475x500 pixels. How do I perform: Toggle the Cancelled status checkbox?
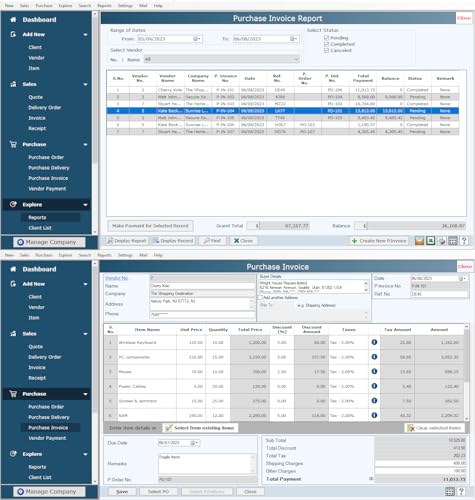tap(326, 50)
